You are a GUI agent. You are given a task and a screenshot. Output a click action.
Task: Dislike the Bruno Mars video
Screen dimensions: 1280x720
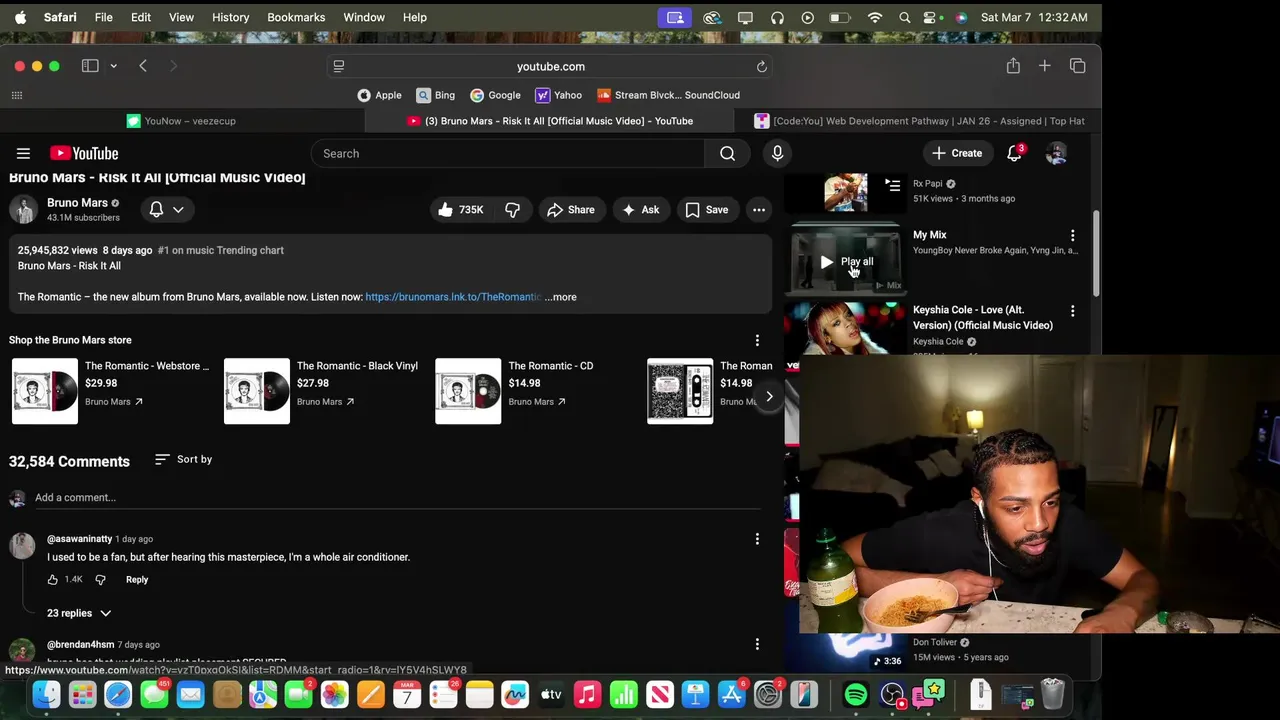point(512,210)
